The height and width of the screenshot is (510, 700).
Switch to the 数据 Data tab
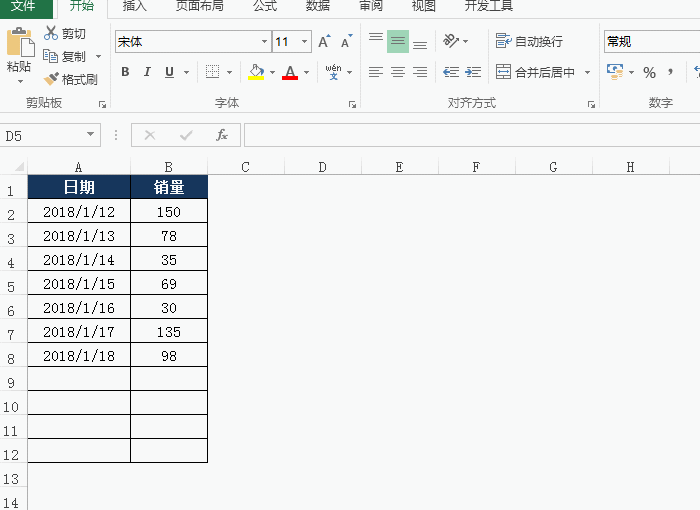coord(318,6)
